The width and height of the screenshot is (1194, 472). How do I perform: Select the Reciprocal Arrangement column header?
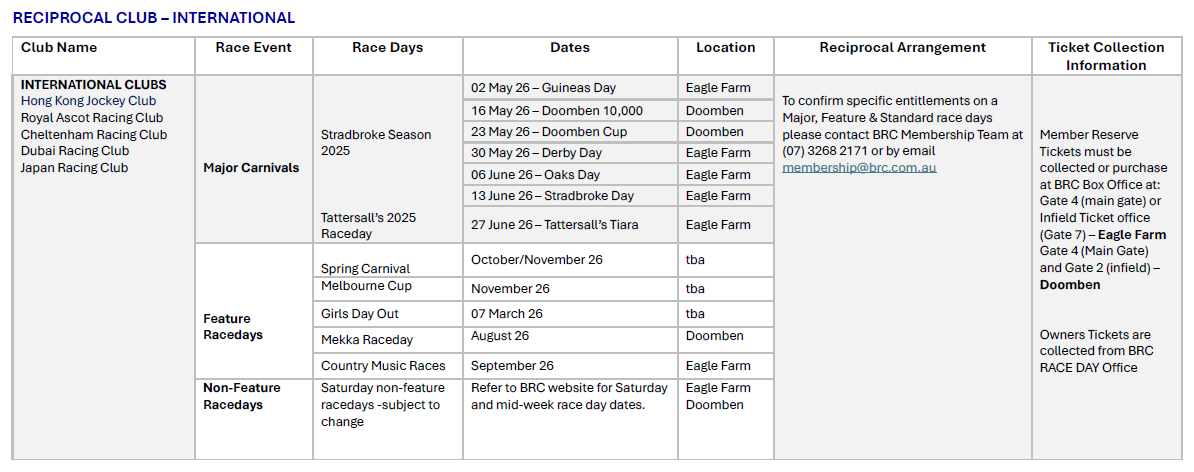pos(902,56)
